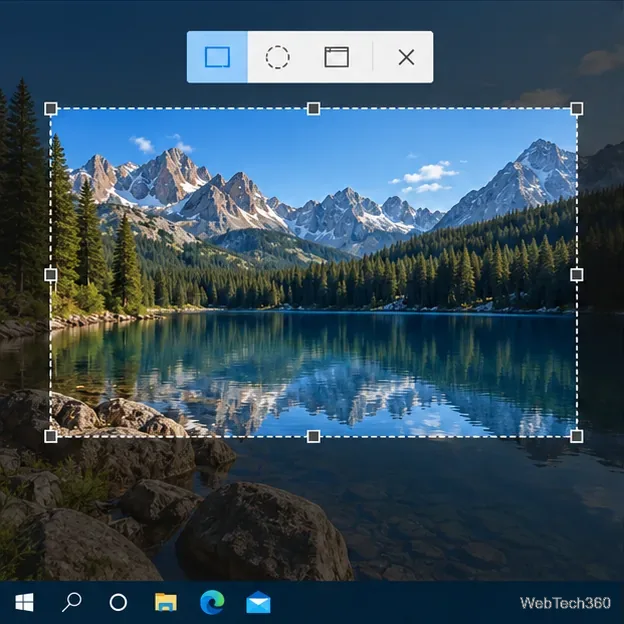Switch to window snip mode
Viewport: 624px width, 624px height.
point(337,57)
